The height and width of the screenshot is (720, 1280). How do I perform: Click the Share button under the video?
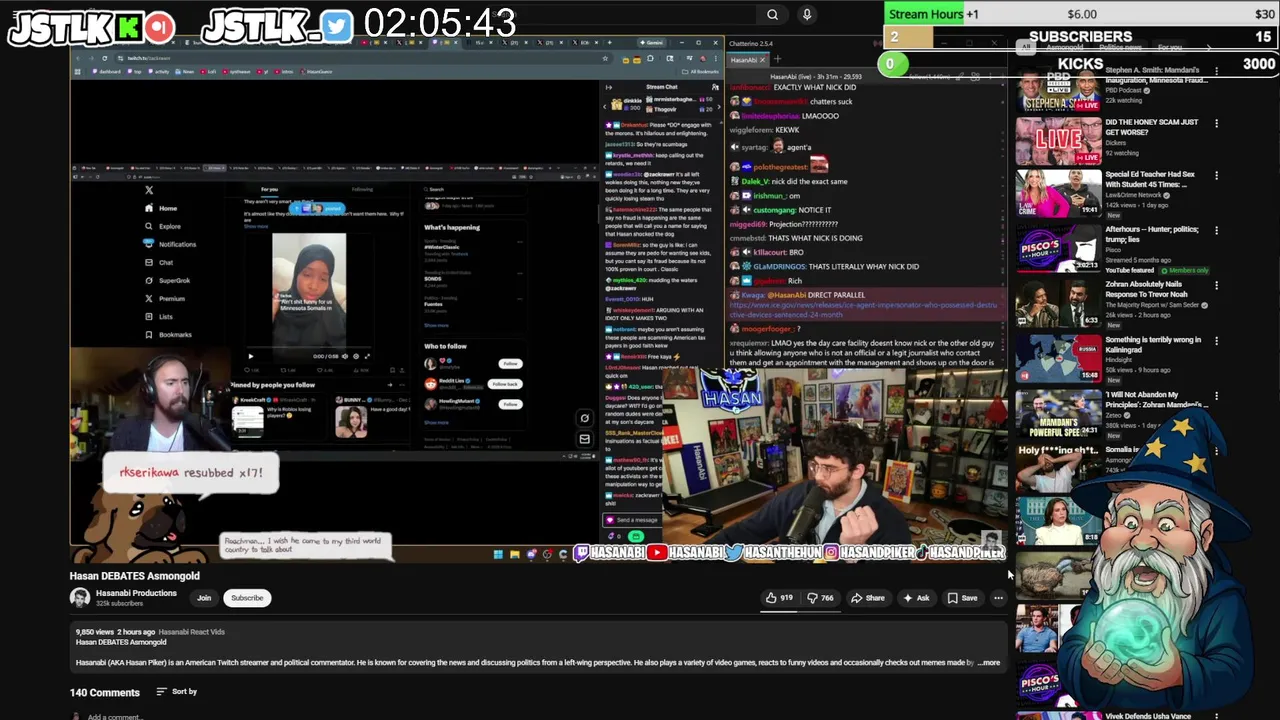tap(868, 598)
